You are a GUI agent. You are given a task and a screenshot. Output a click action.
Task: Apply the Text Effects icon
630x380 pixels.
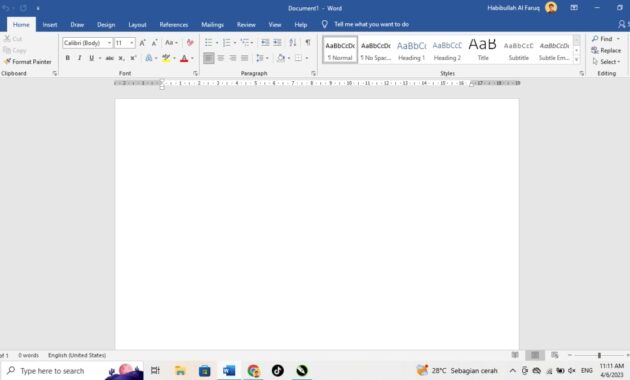pyautogui.click(x=149, y=58)
